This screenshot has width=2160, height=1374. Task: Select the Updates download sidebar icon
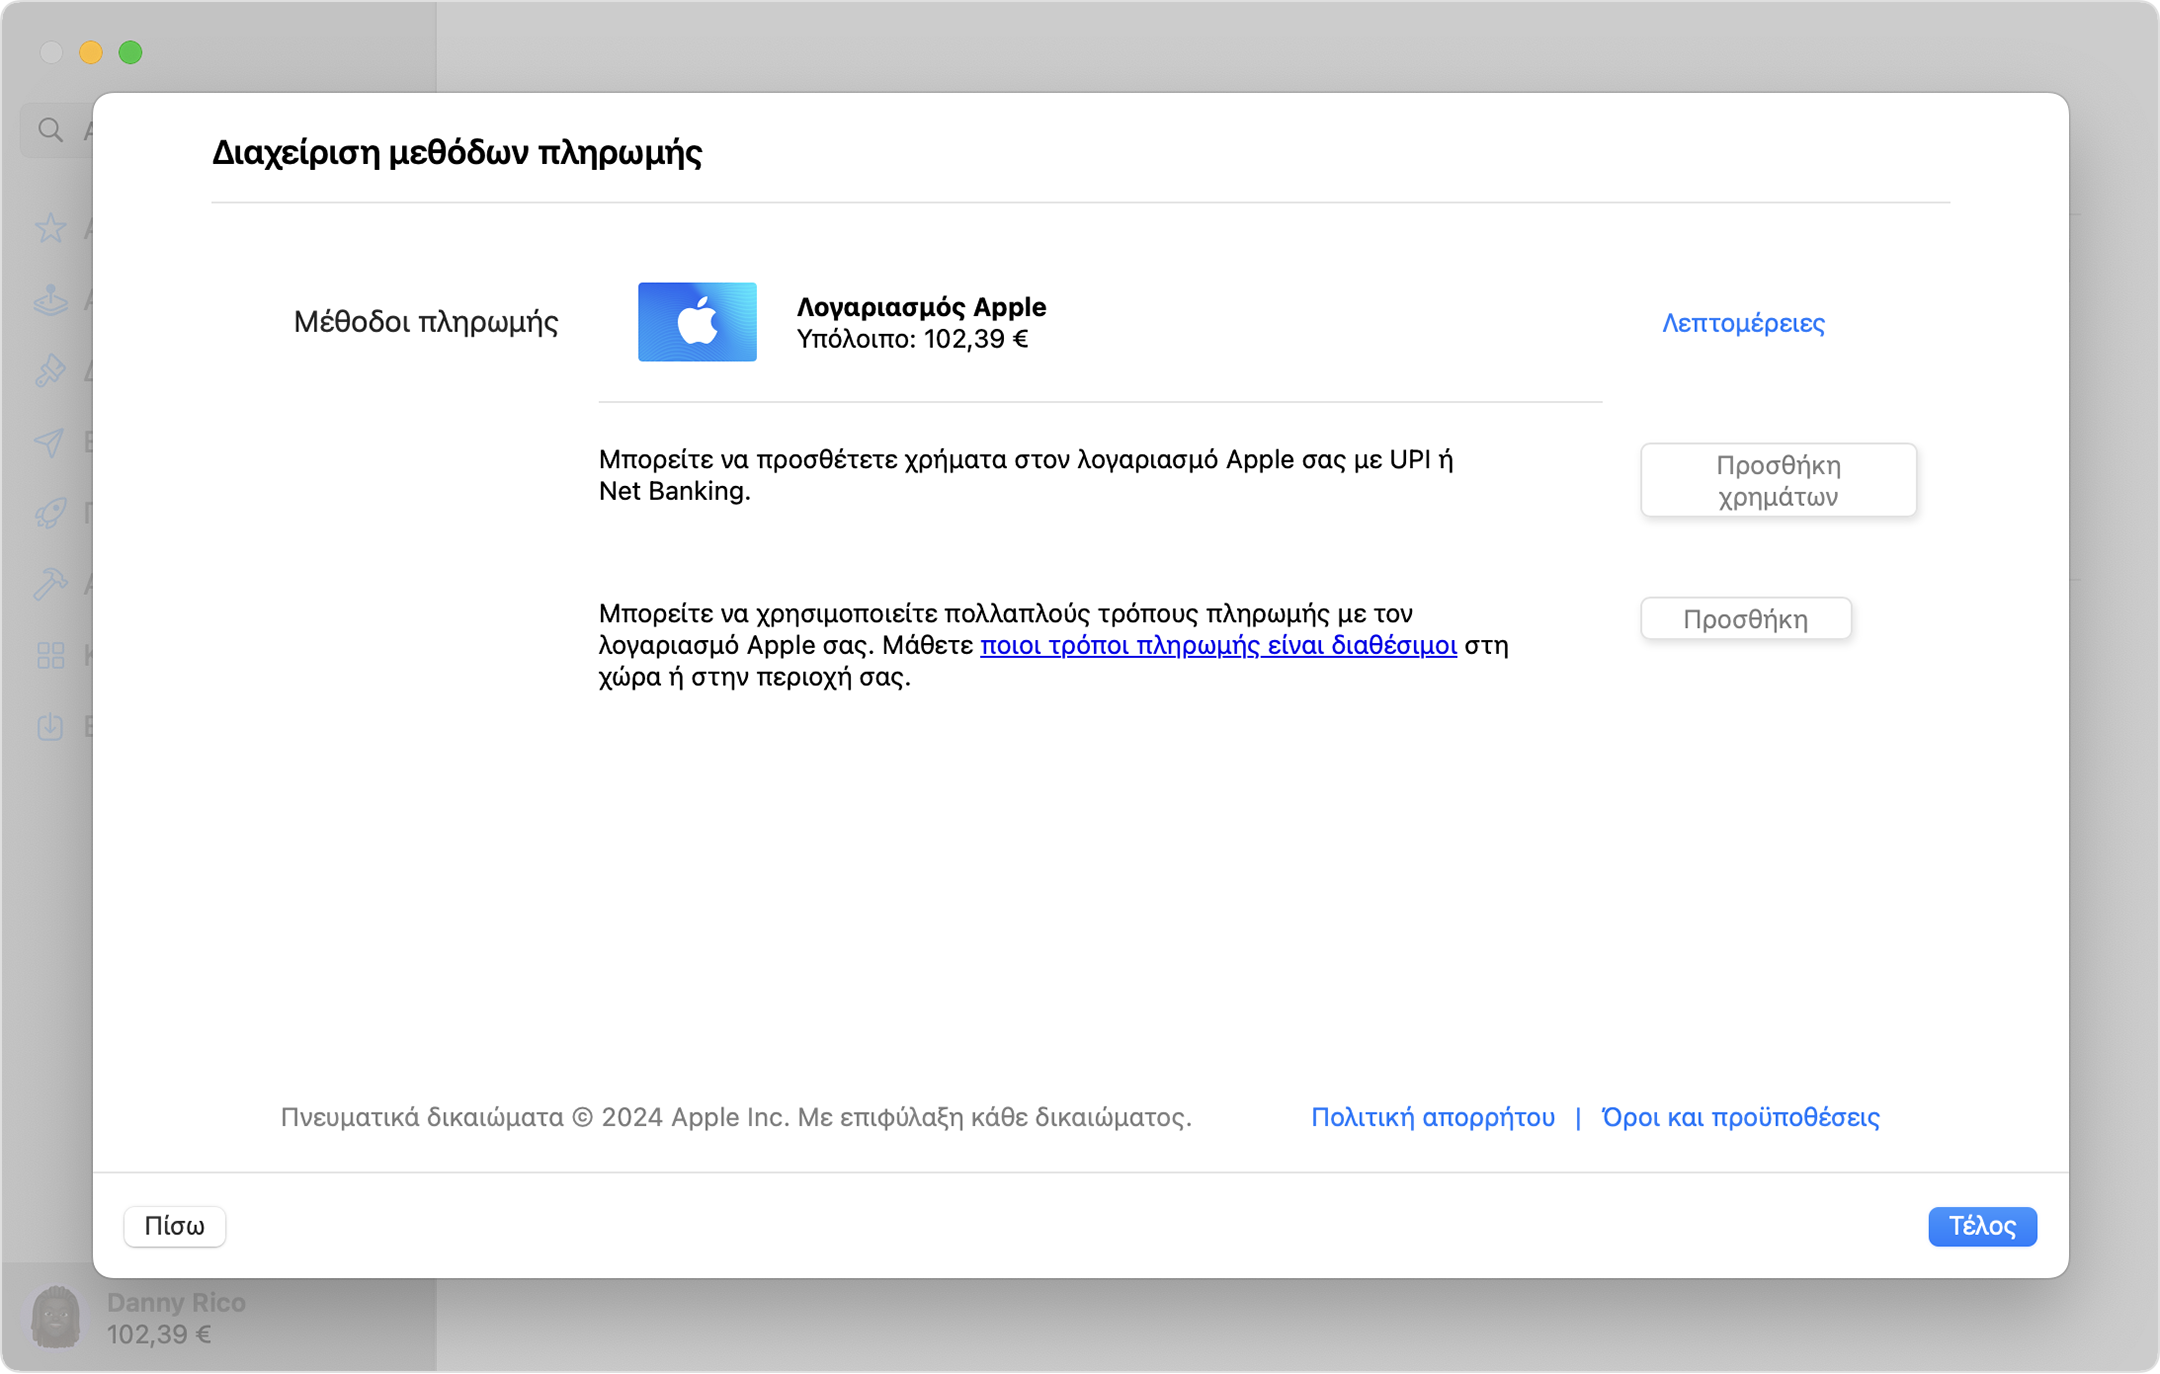[50, 726]
